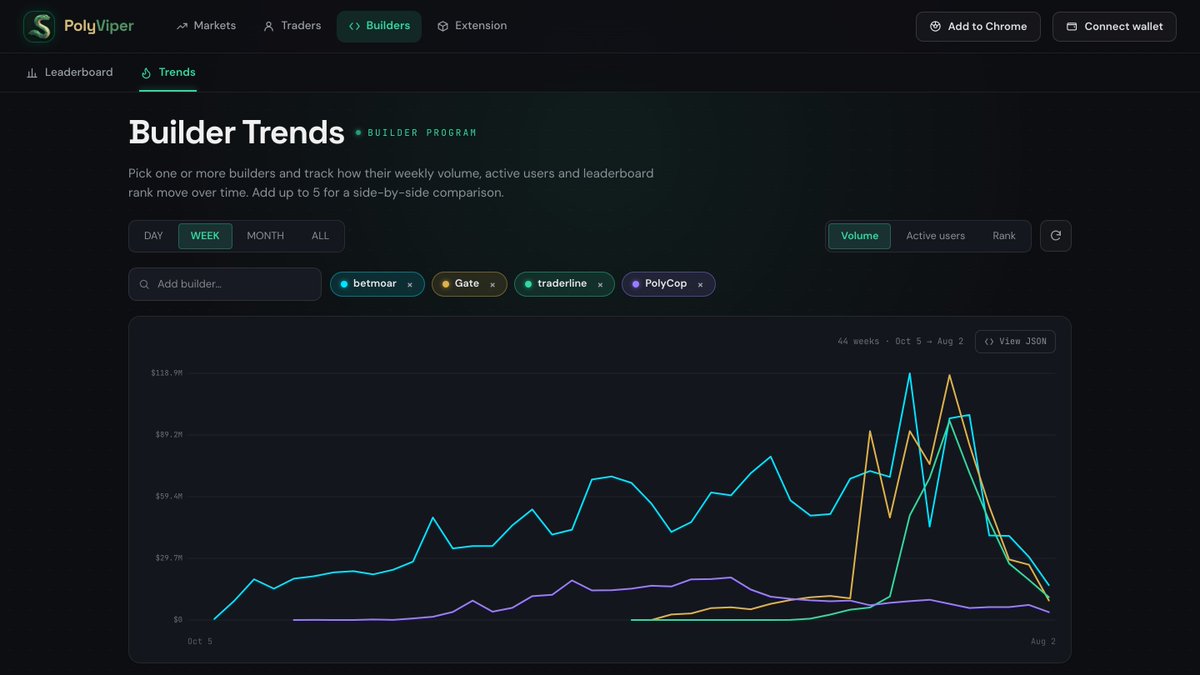This screenshot has width=1200, height=675.
Task: Click the $59.4M axis label
Action: [168, 496]
